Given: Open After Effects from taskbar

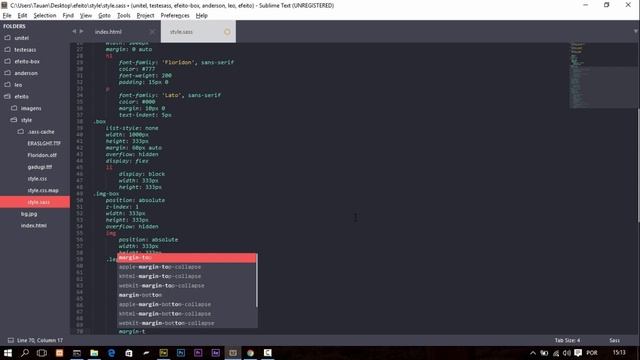Looking at the screenshot, I should point(216,353).
